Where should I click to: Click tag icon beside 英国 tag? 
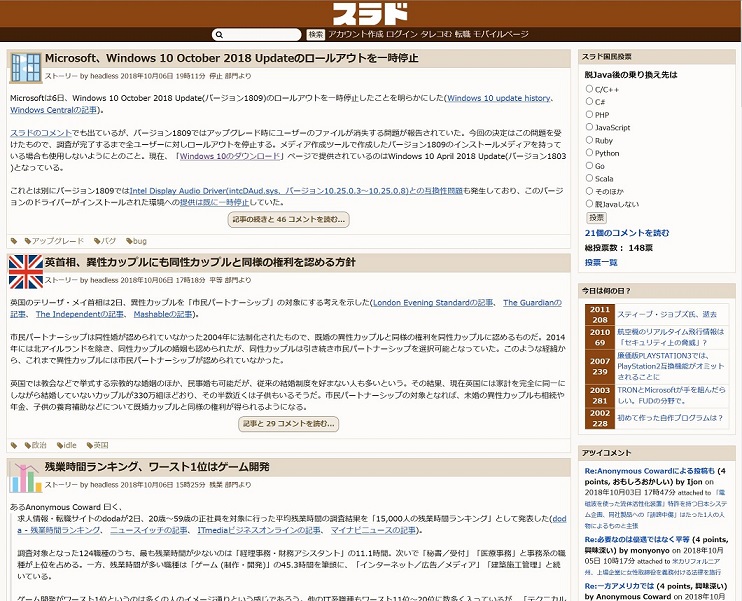click(89, 445)
